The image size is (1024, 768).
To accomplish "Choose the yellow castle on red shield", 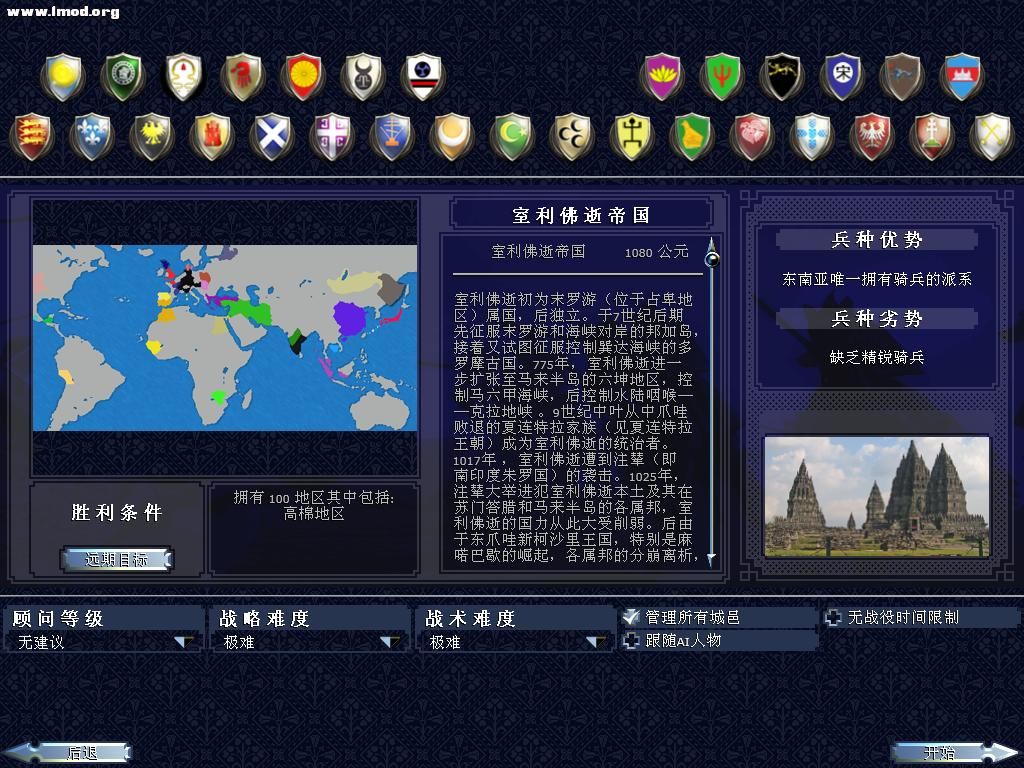I will click(x=211, y=136).
